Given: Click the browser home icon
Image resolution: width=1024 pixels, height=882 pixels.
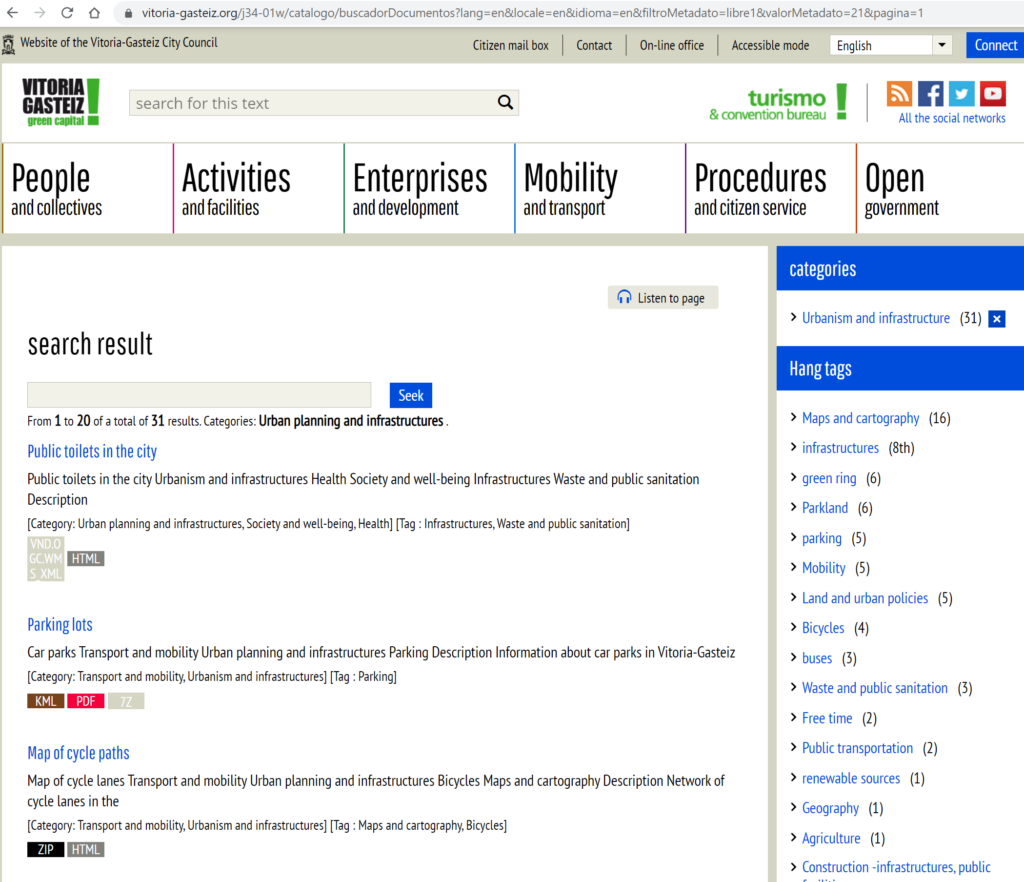Looking at the screenshot, I should 94,13.
